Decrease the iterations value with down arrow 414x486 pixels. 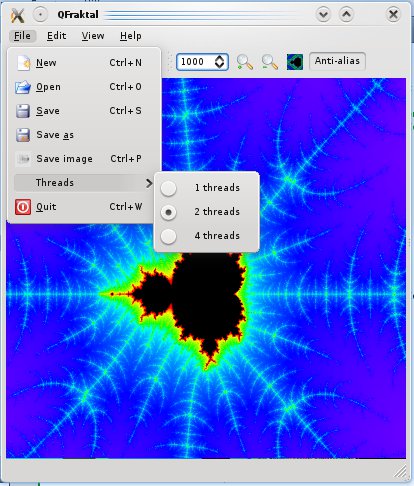pyautogui.click(x=219, y=66)
